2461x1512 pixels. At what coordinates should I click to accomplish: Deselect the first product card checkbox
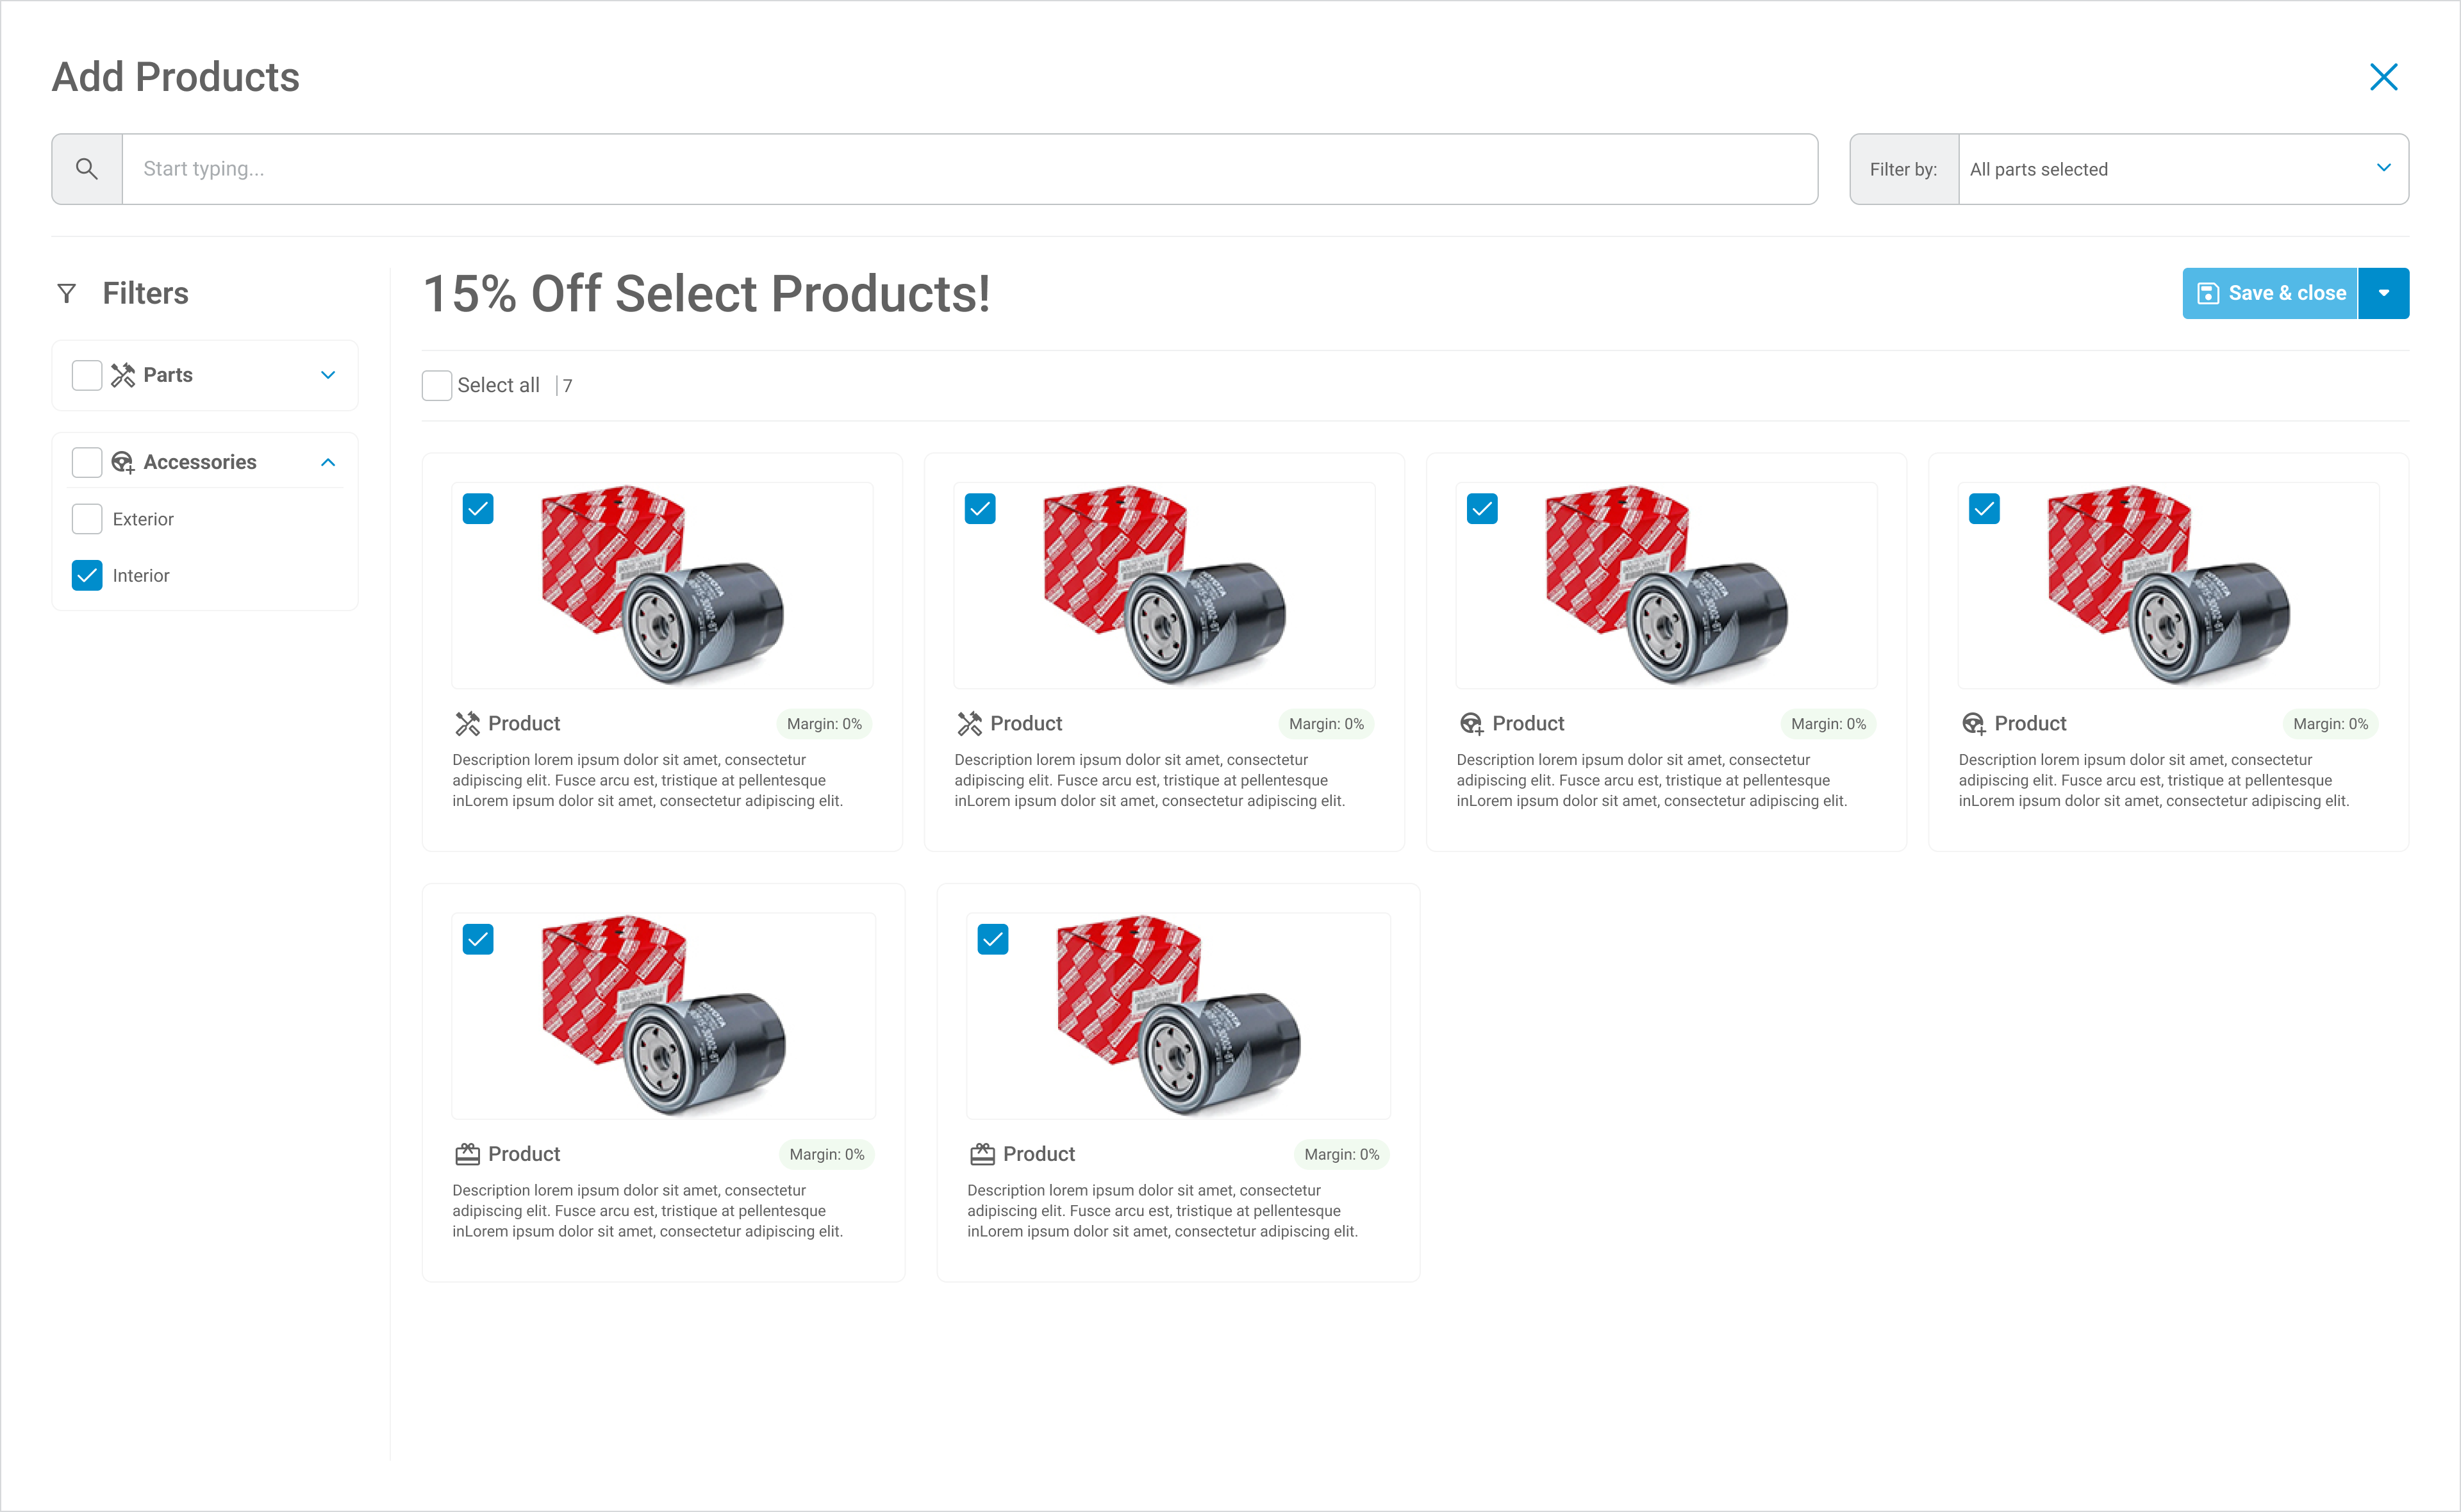[478, 508]
